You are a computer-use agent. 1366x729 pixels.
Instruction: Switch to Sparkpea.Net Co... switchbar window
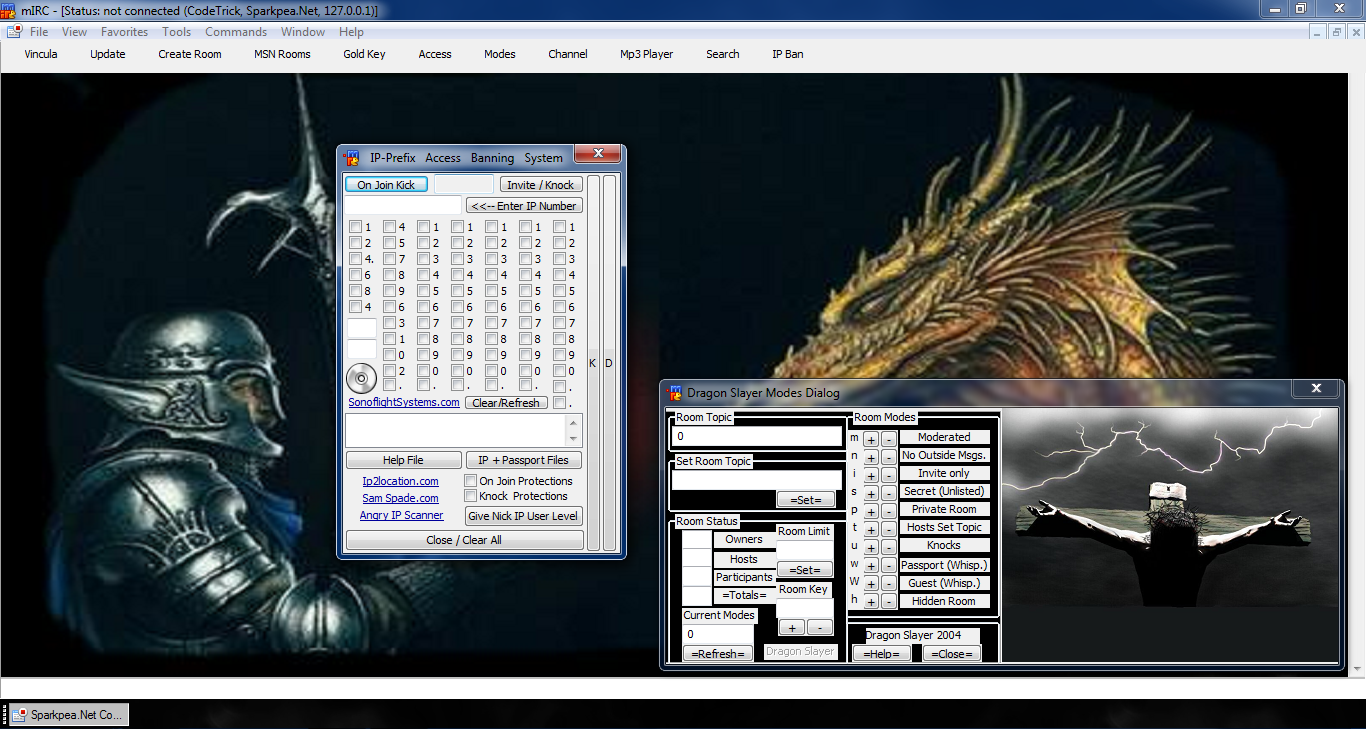[68, 715]
